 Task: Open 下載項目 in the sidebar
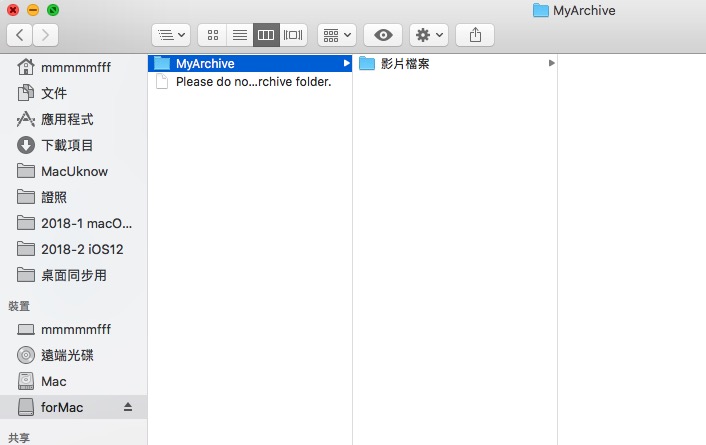[67, 145]
